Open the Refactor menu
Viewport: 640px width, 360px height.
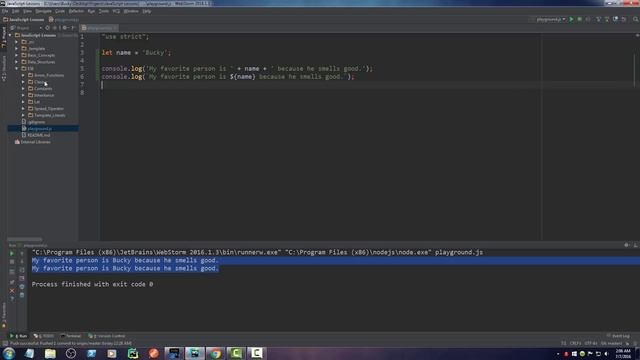pyautogui.click(x=76, y=11)
